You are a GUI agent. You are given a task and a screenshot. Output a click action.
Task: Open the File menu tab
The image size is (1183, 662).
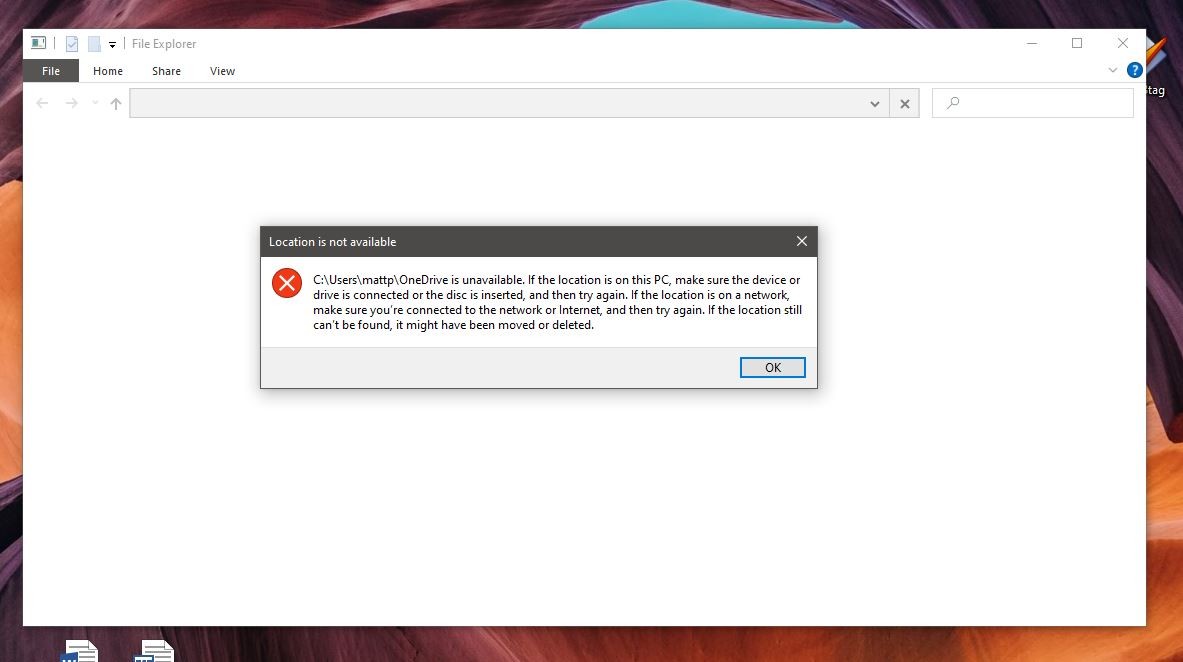[x=51, y=71]
